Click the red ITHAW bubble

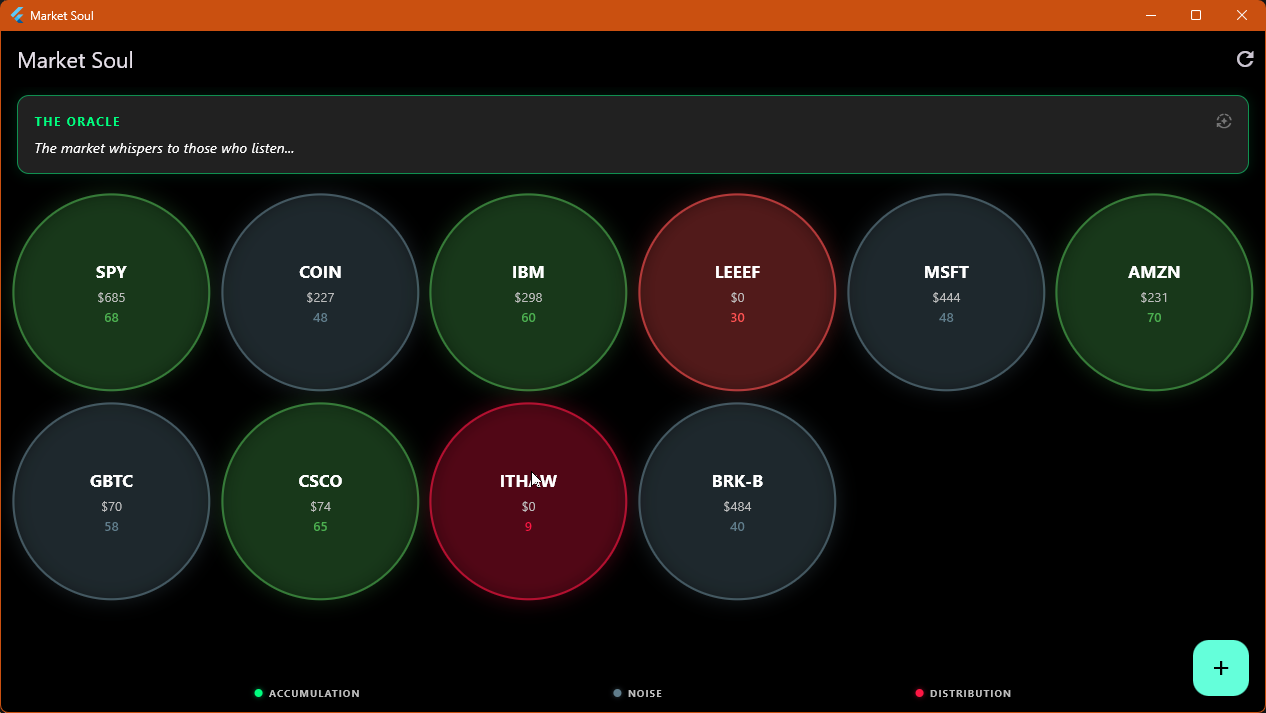coord(528,501)
